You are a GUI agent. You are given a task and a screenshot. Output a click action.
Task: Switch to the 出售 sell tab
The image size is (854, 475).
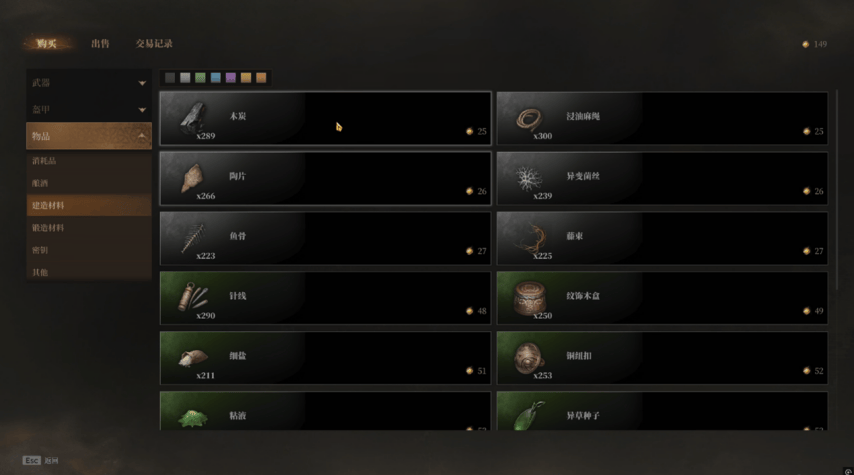tap(100, 44)
